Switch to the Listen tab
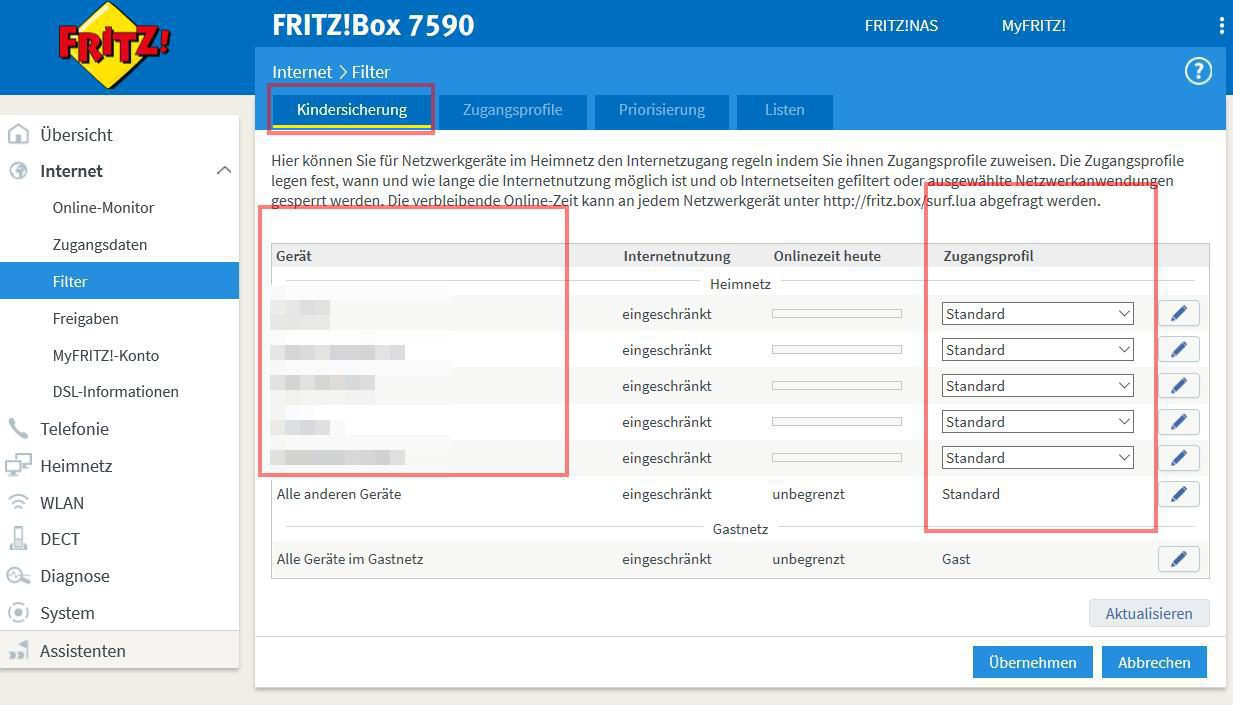Screen dimensions: 1233x705 pyautogui.click(x=784, y=110)
